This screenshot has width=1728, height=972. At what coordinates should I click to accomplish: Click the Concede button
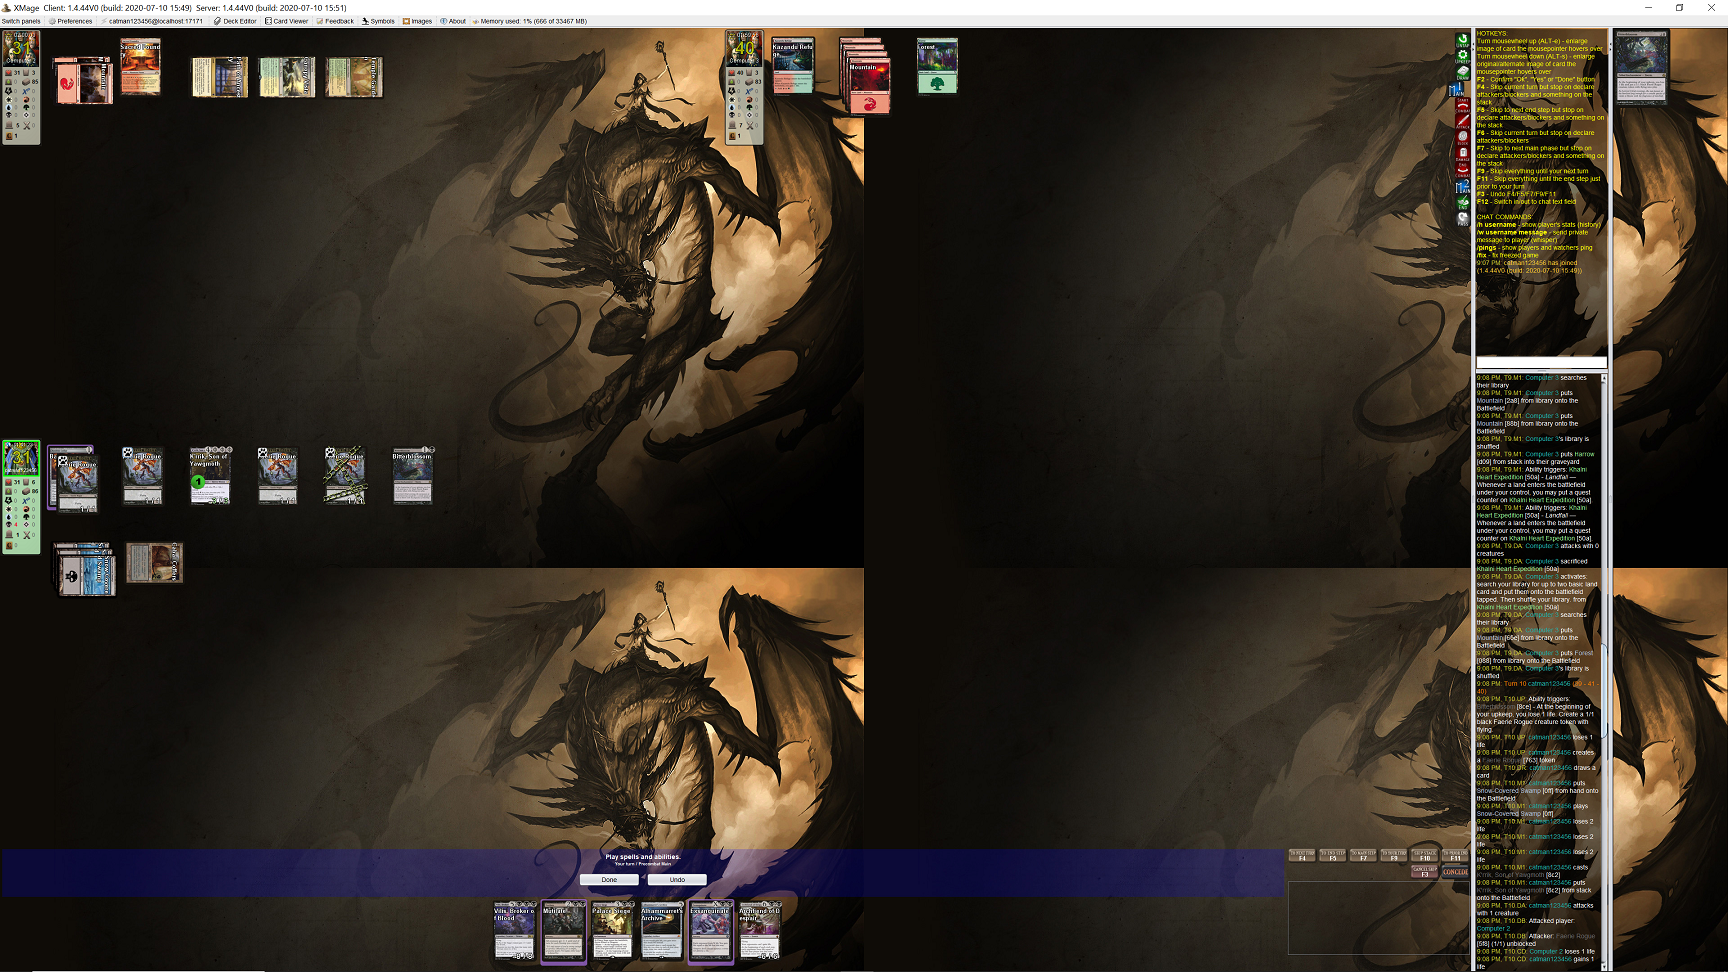pos(1455,872)
